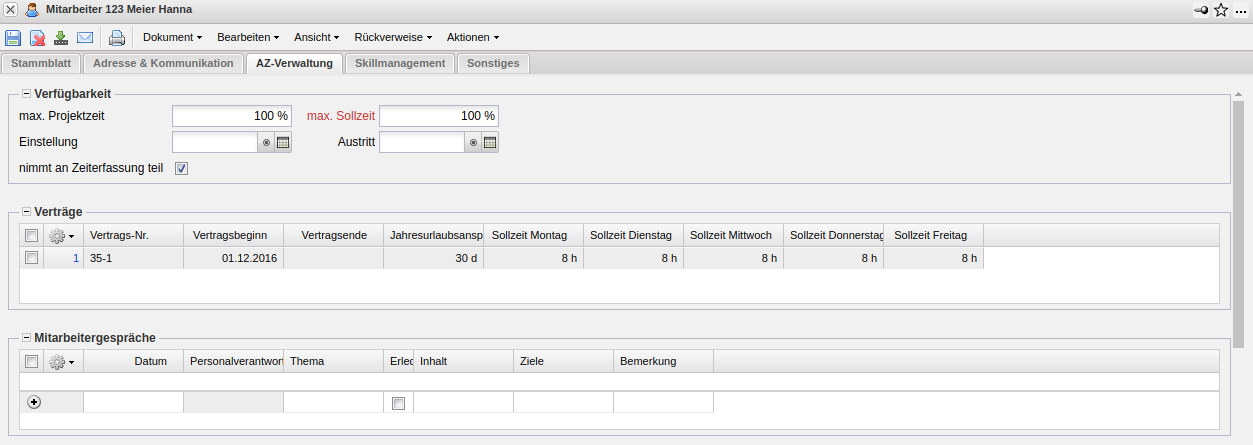1253x445 pixels.
Task: Click the printer icon in toolbar
Action: [117, 38]
